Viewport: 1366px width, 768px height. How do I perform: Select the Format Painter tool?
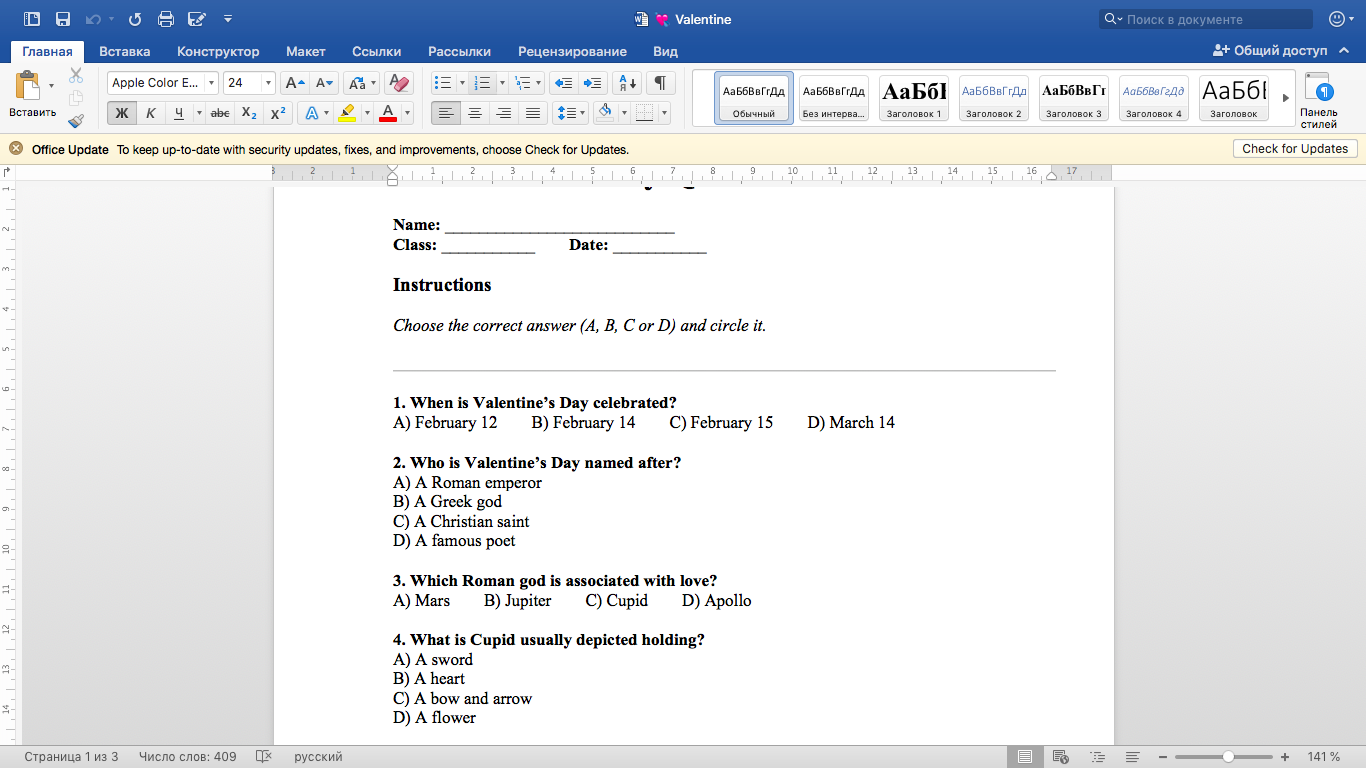75,120
